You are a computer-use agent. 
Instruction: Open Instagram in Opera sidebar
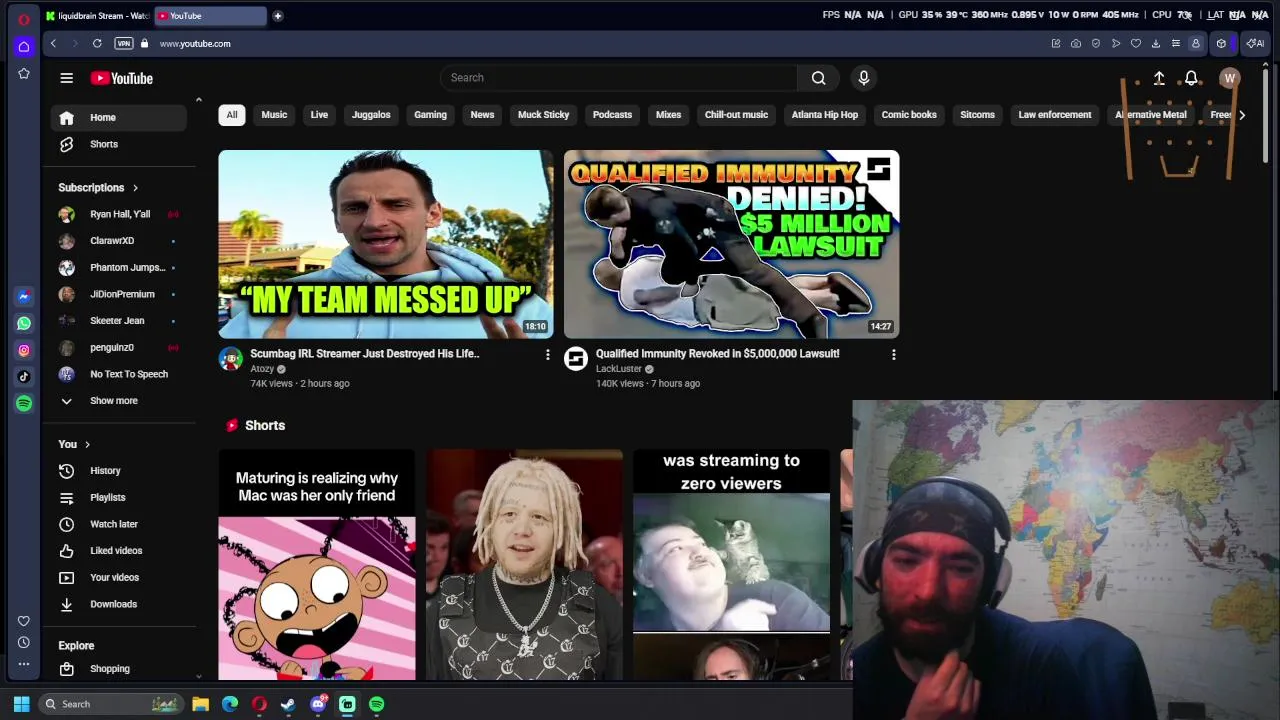24,350
